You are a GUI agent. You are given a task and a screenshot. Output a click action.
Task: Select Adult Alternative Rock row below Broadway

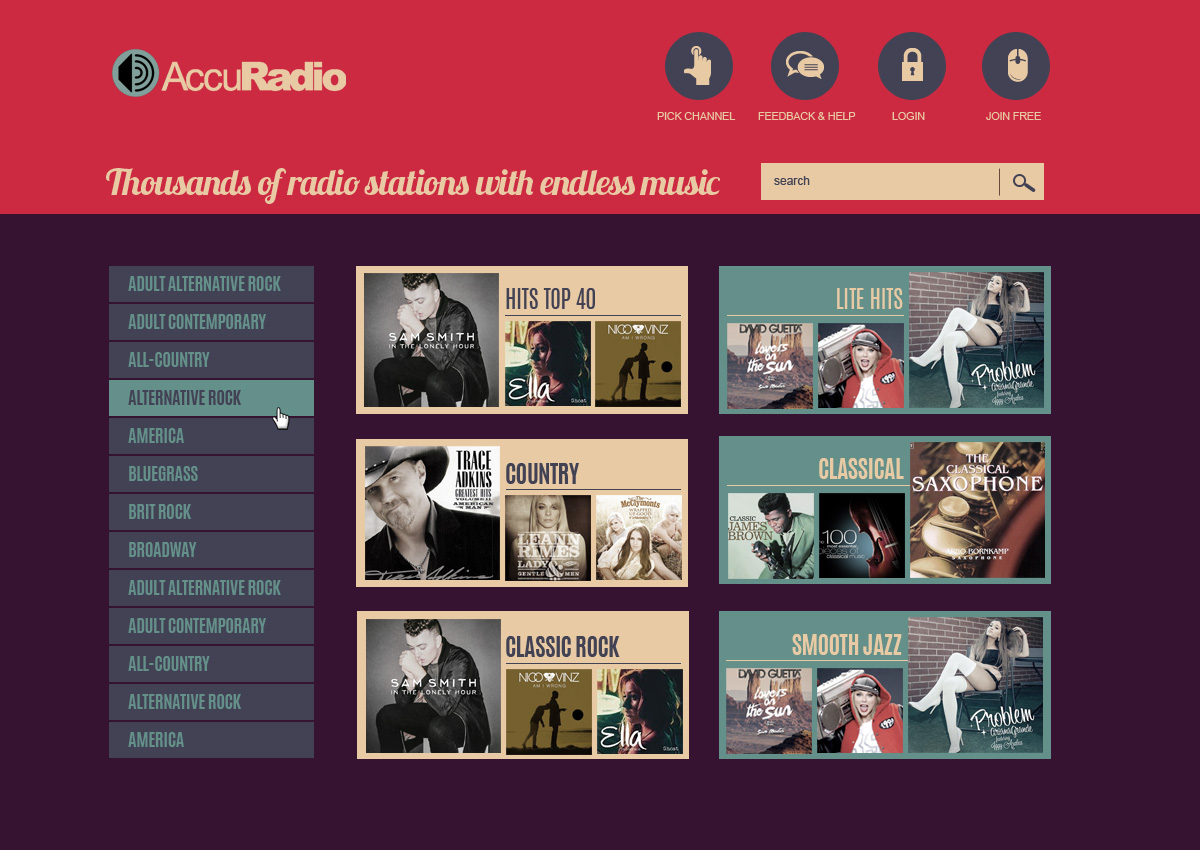point(211,588)
